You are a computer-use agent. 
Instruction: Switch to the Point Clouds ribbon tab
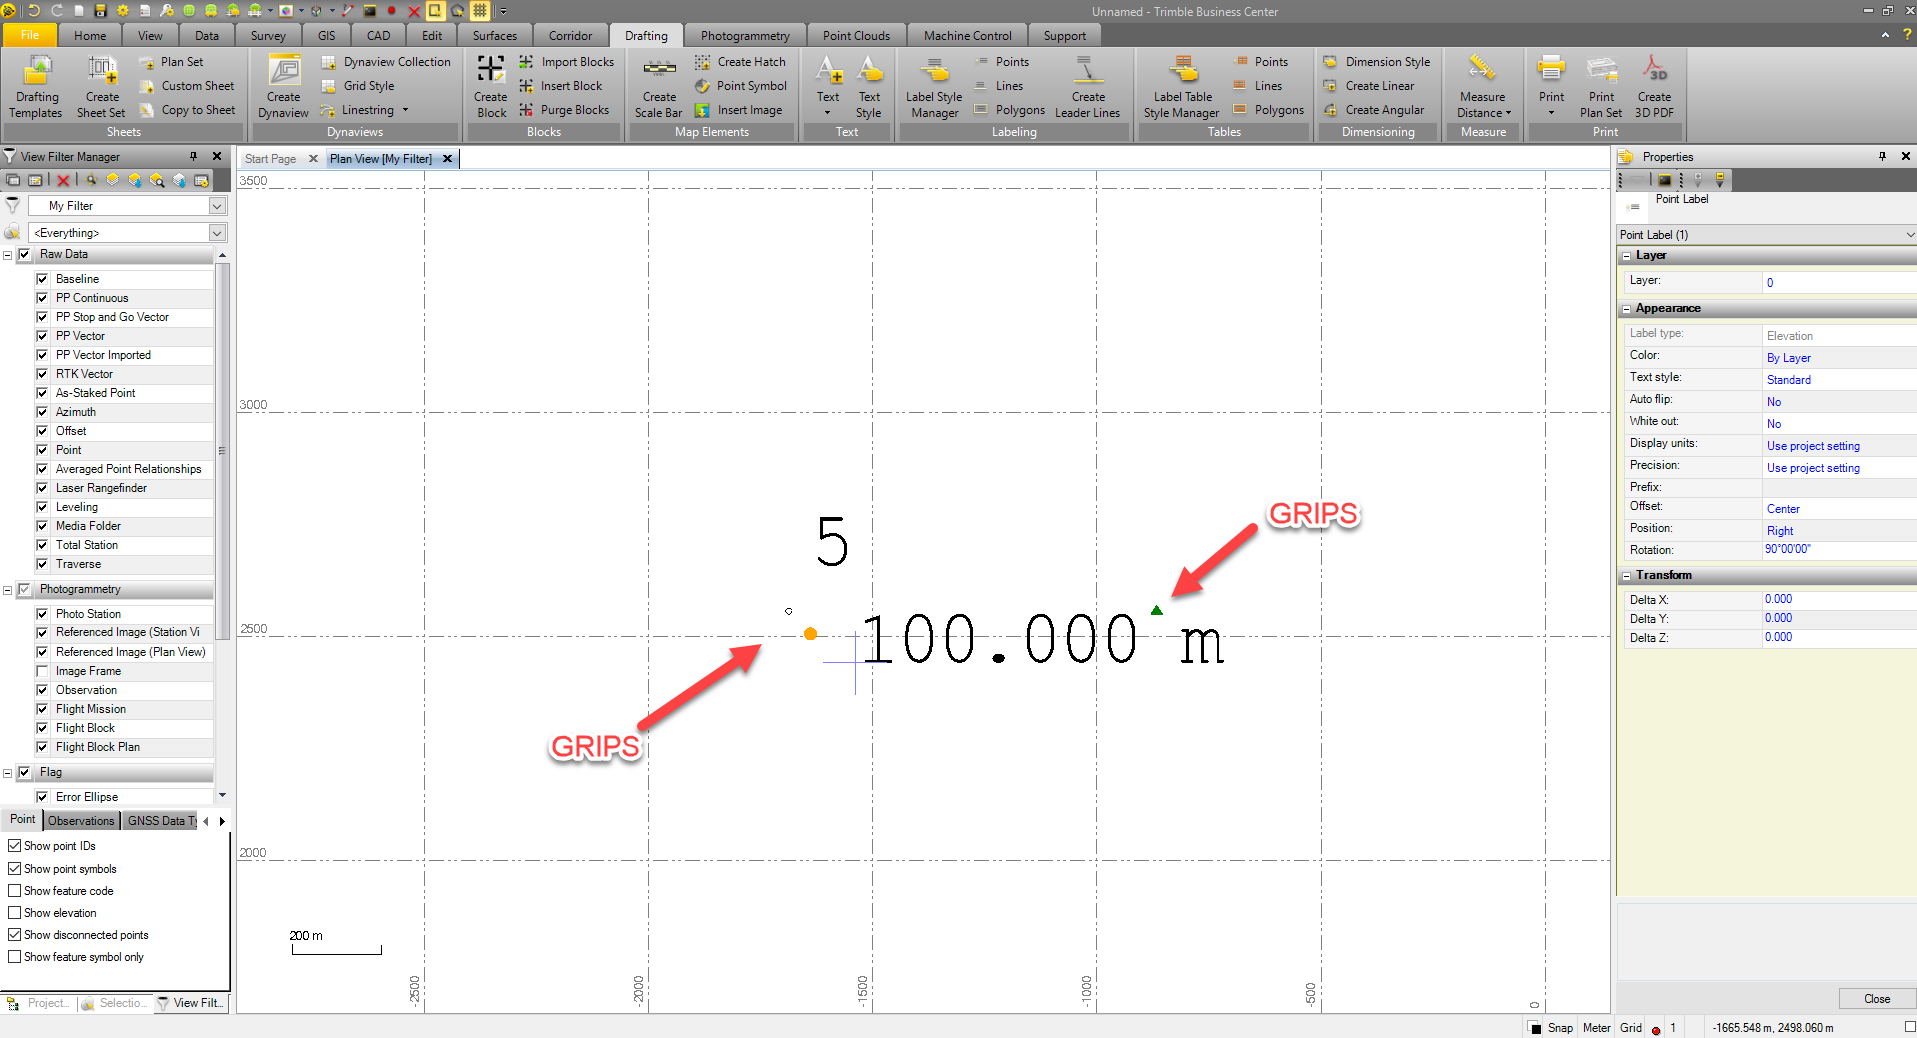click(x=855, y=36)
